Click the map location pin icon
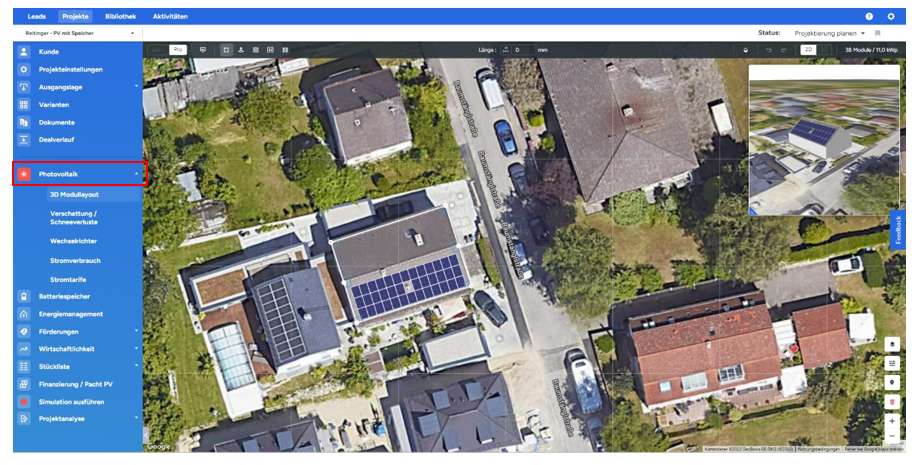The image size is (919, 465). tap(892, 382)
